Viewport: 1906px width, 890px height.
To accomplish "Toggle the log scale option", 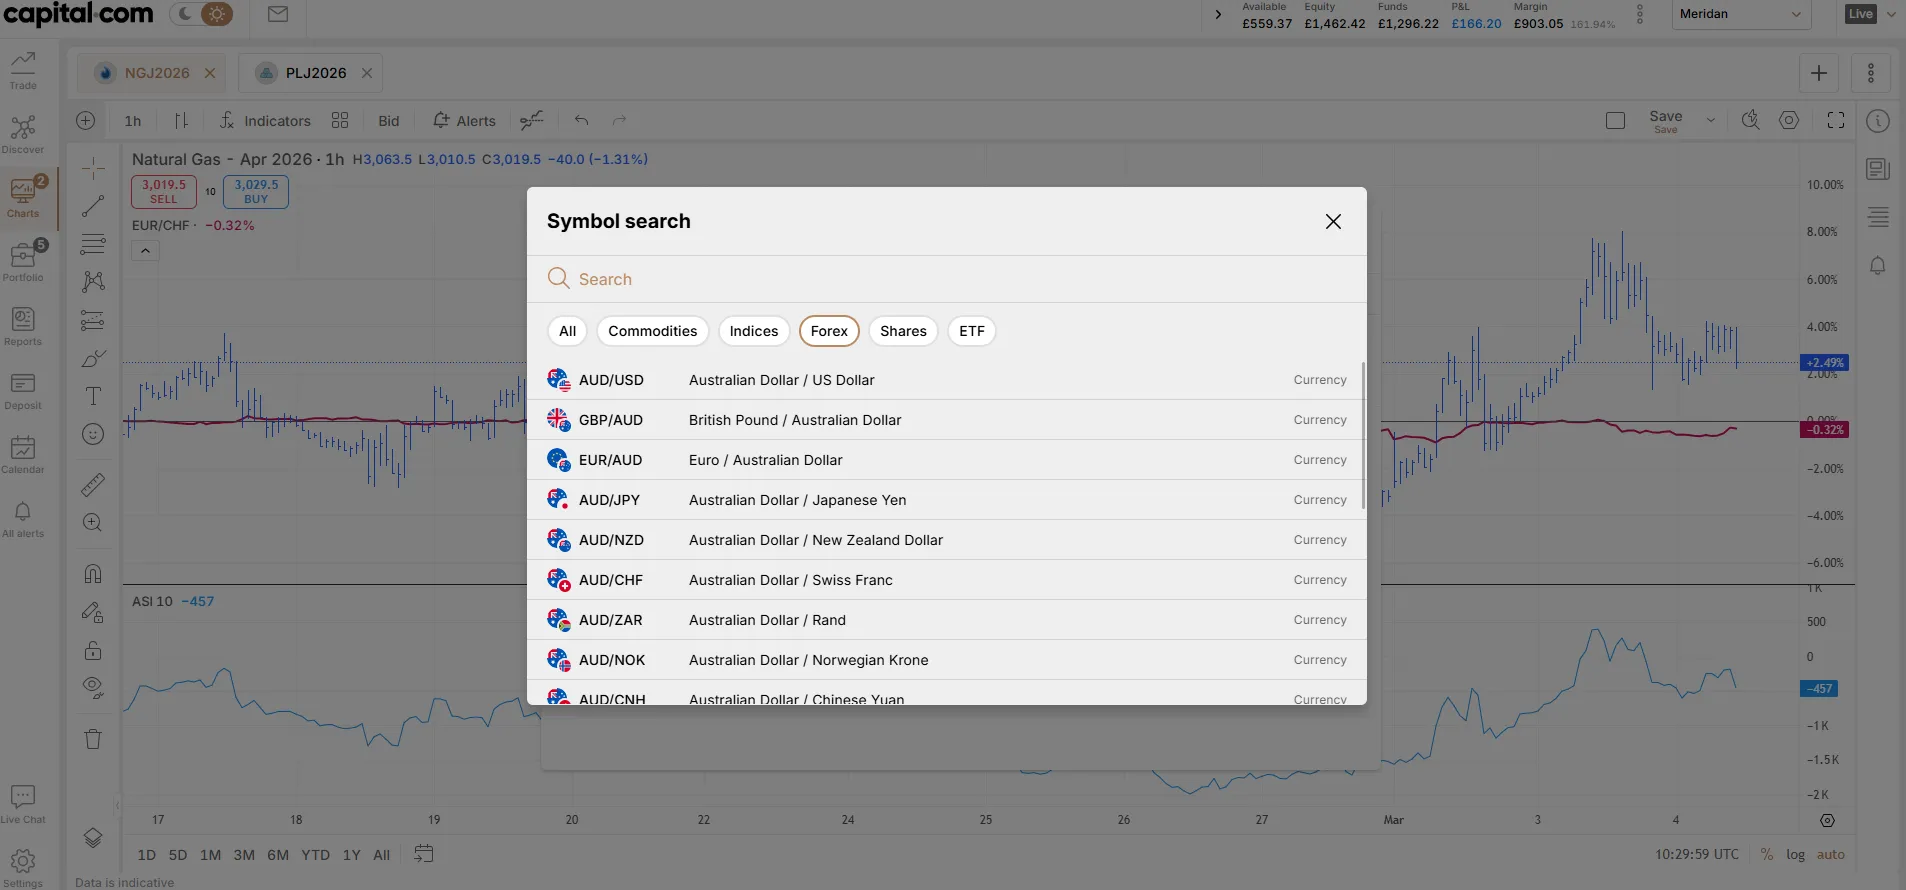I will [1796, 855].
